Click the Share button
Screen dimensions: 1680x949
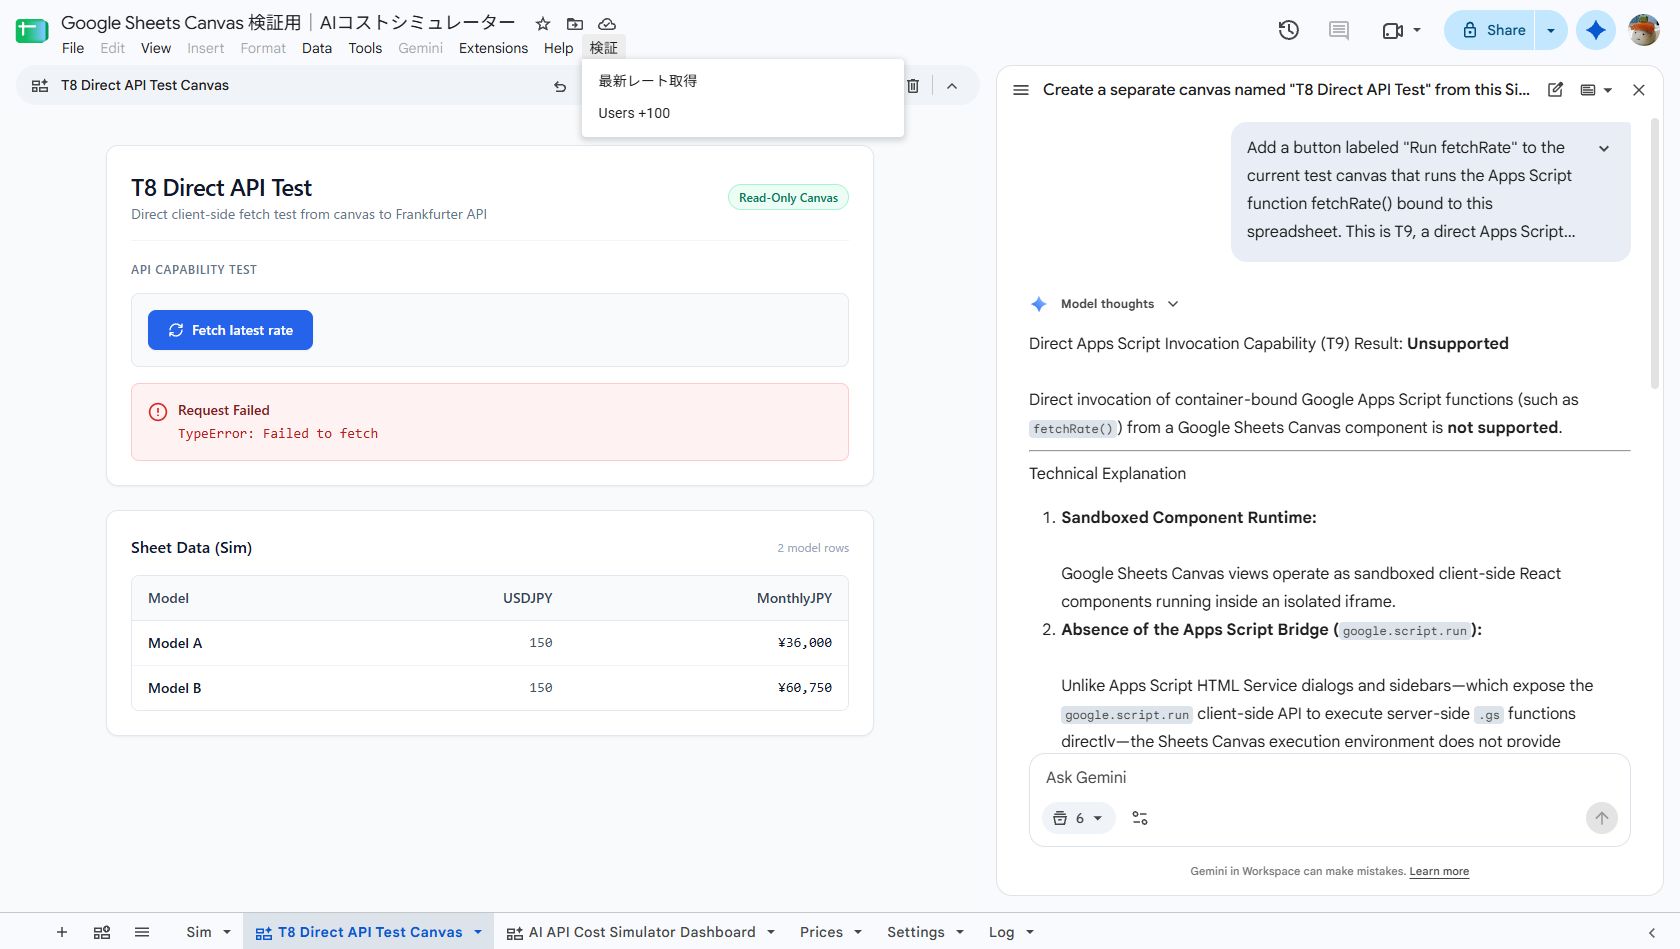tap(1492, 30)
